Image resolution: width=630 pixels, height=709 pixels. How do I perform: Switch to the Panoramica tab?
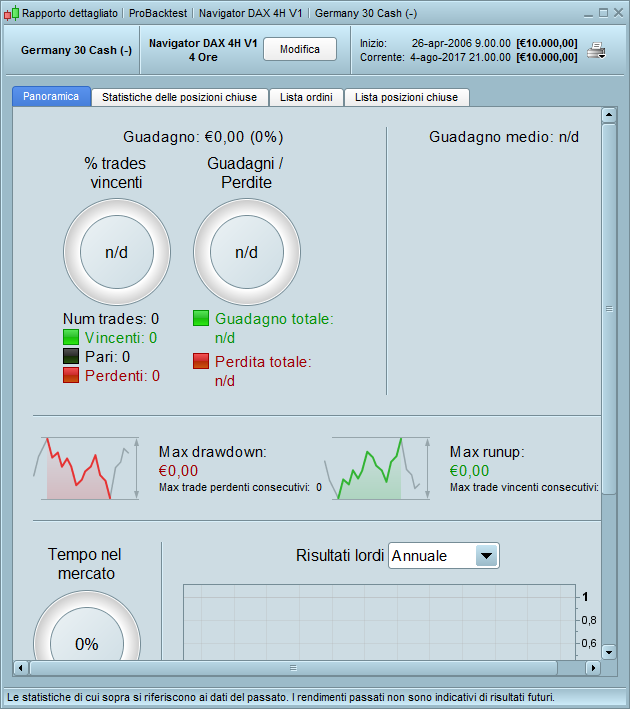(51, 96)
